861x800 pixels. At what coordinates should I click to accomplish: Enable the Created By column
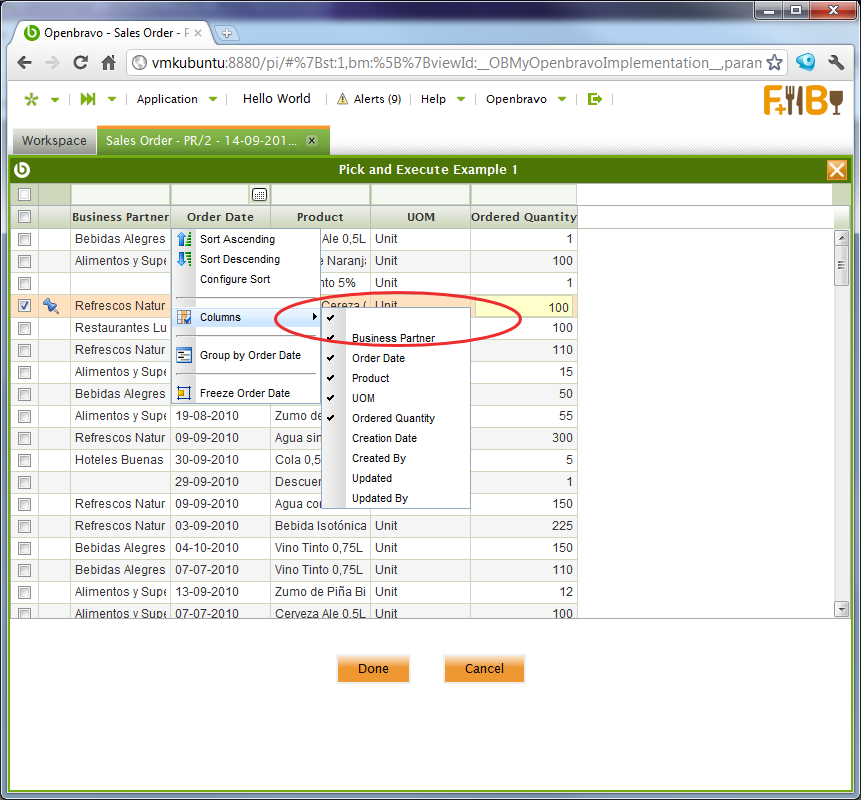379,458
